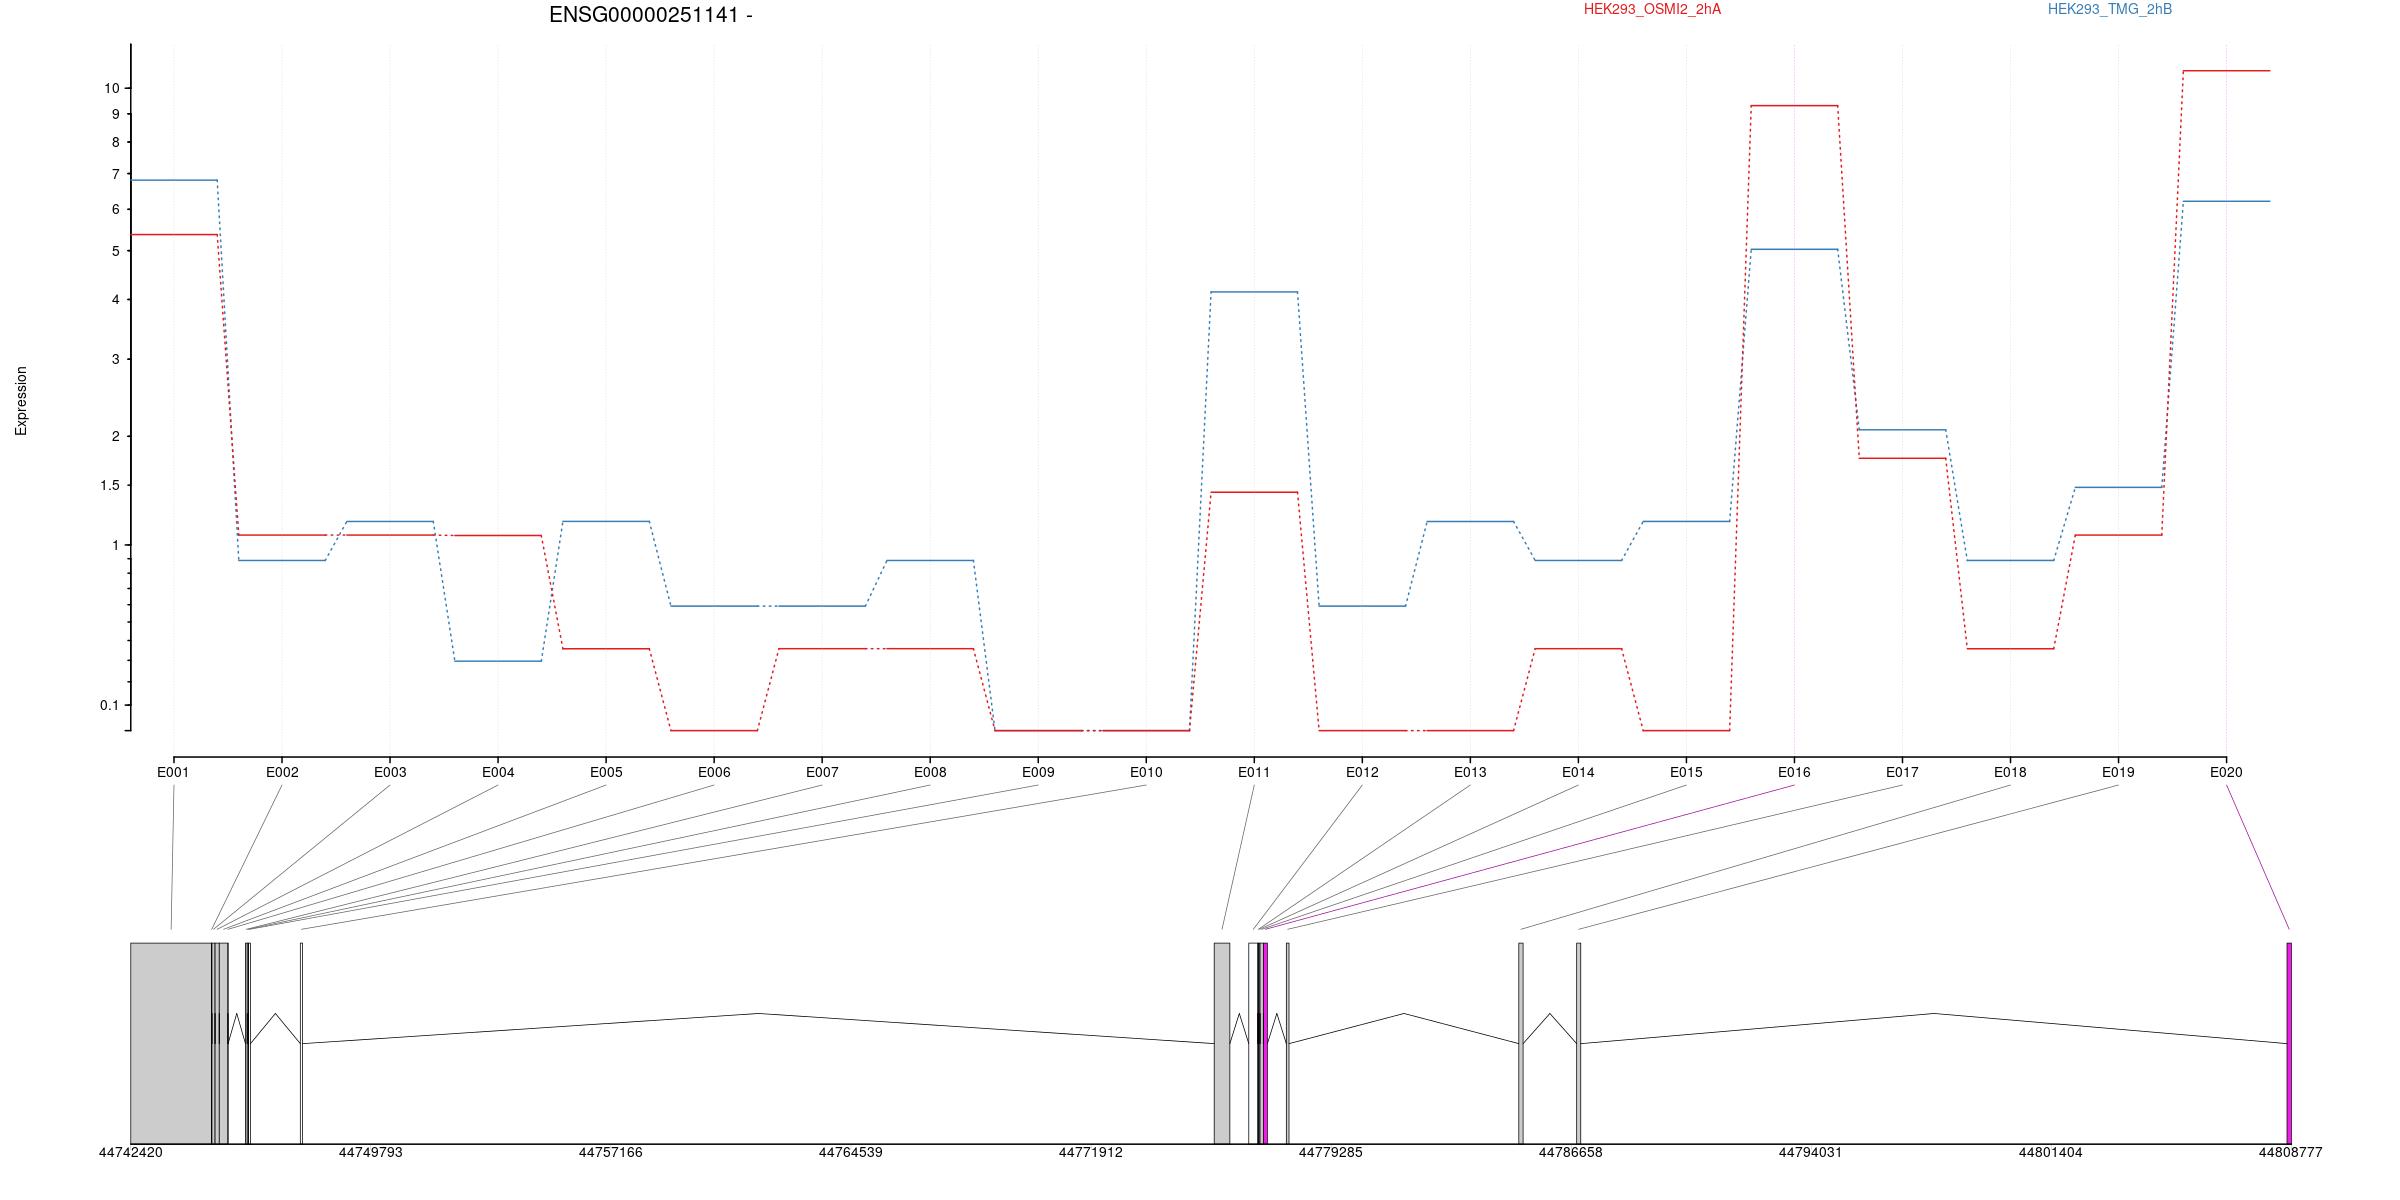Click genomic coordinate 44786658
Image resolution: width=2400 pixels, height=1200 pixels.
pyautogui.click(x=1570, y=1153)
